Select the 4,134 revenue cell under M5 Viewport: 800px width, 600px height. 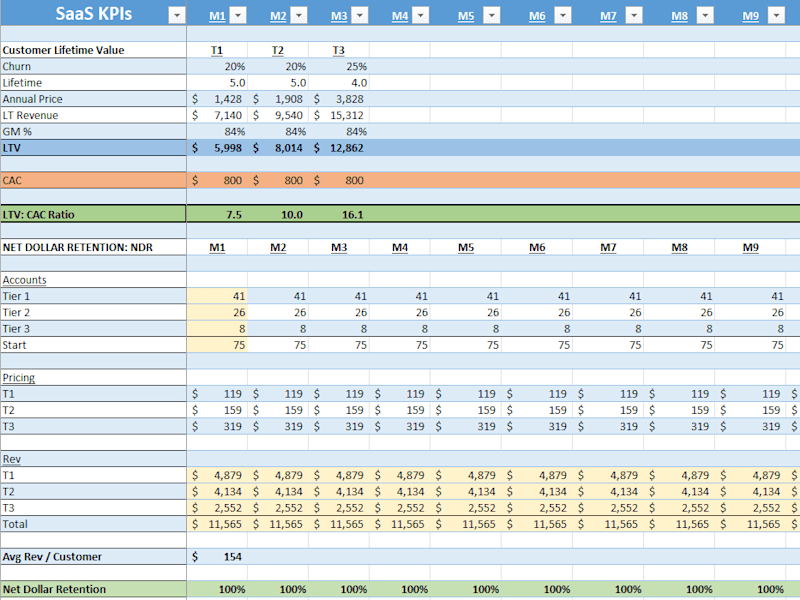coord(466,491)
